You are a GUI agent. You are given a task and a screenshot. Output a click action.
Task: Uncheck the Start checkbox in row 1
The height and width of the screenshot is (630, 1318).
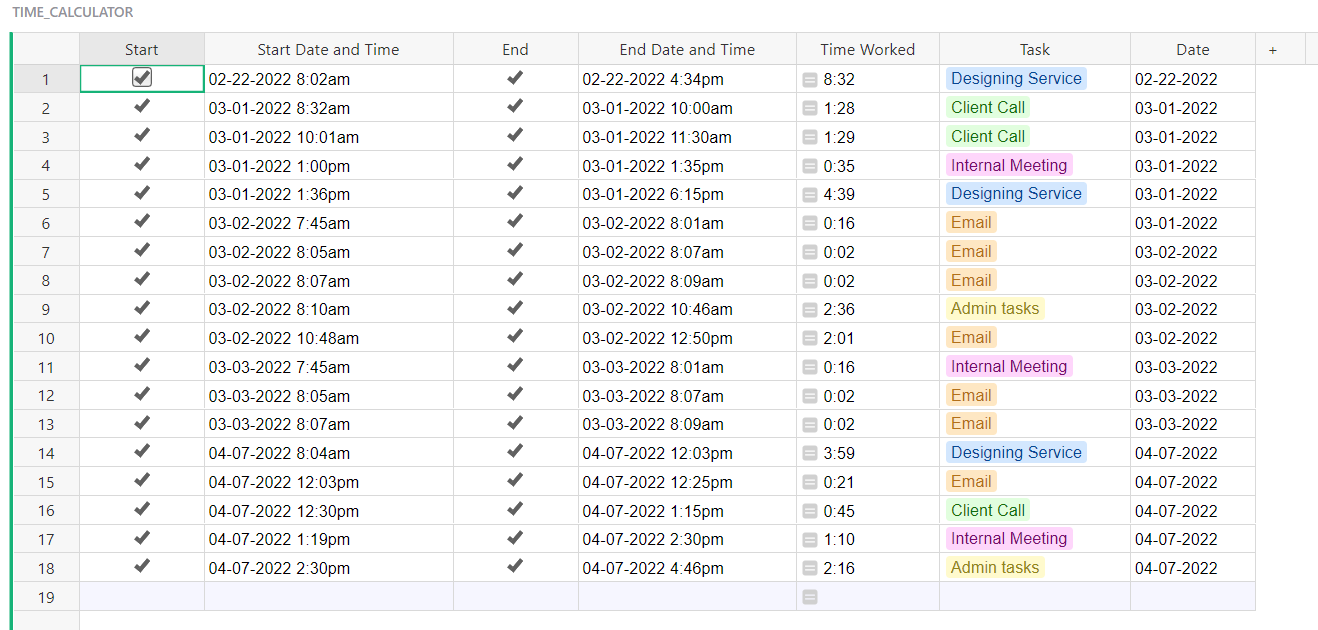point(141,76)
